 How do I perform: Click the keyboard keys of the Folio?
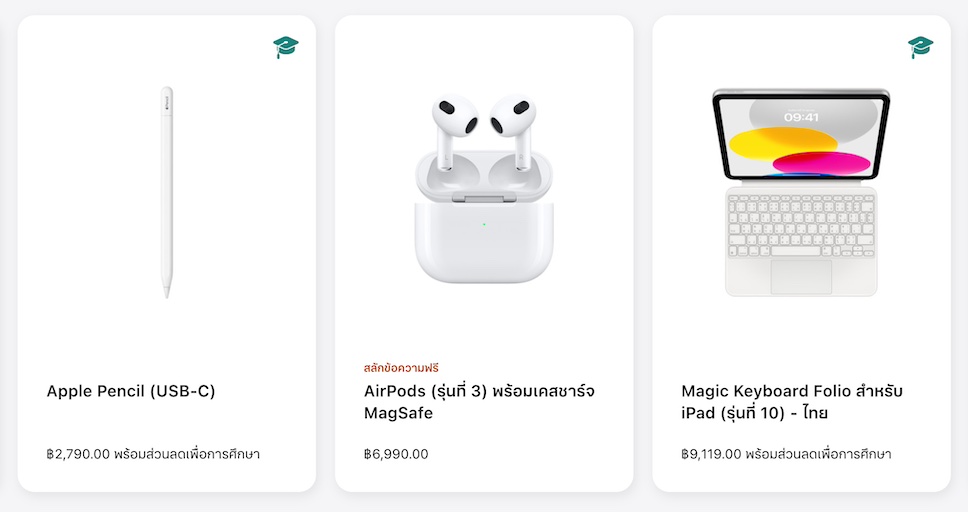(801, 224)
